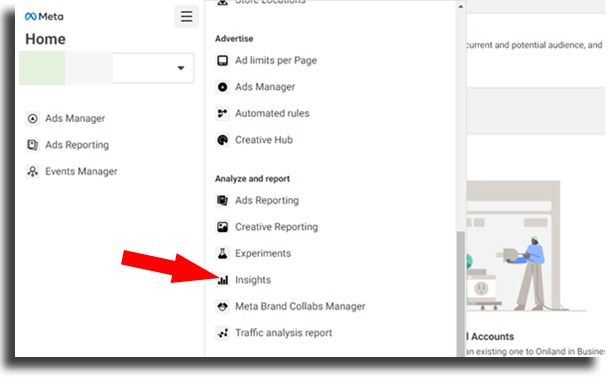Click the tools menu scrollbar thumb
610x377 pixels.
(461, 294)
